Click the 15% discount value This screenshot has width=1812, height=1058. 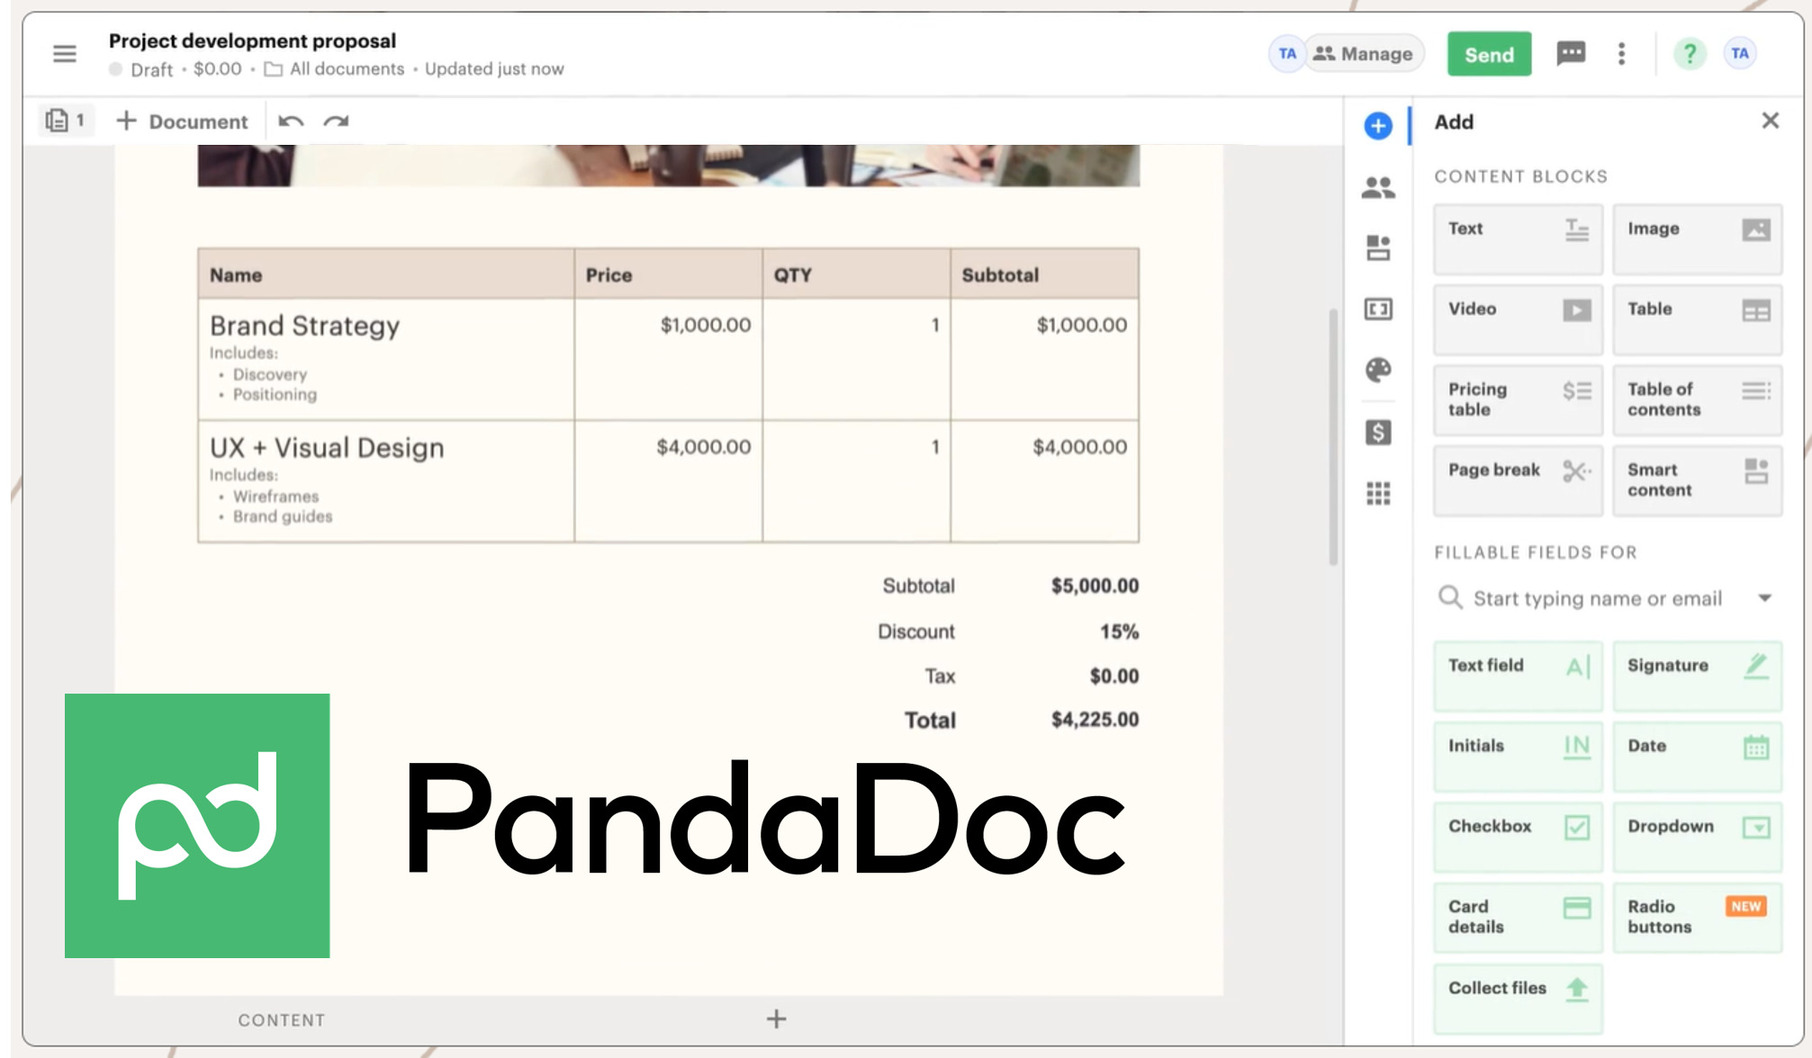(x=1119, y=632)
